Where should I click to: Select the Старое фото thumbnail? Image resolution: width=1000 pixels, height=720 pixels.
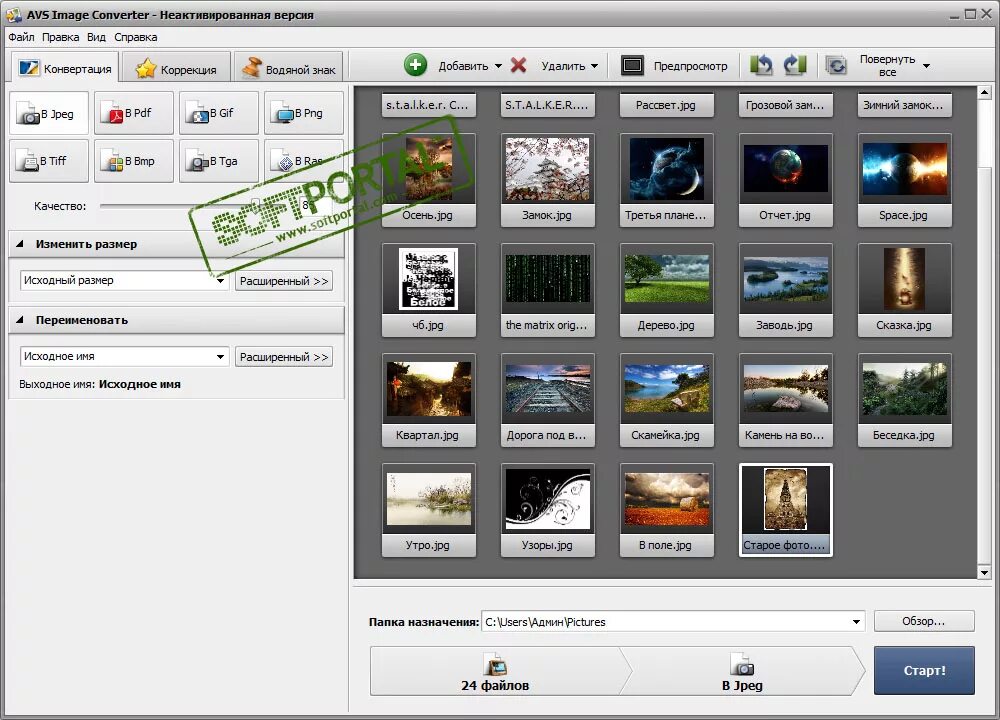(x=786, y=510)
